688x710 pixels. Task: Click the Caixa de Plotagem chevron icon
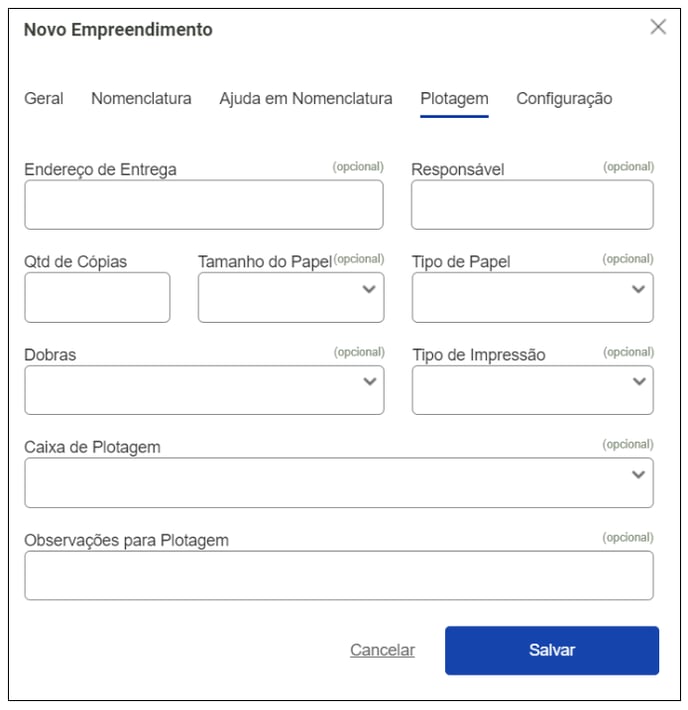coord(639,475)
